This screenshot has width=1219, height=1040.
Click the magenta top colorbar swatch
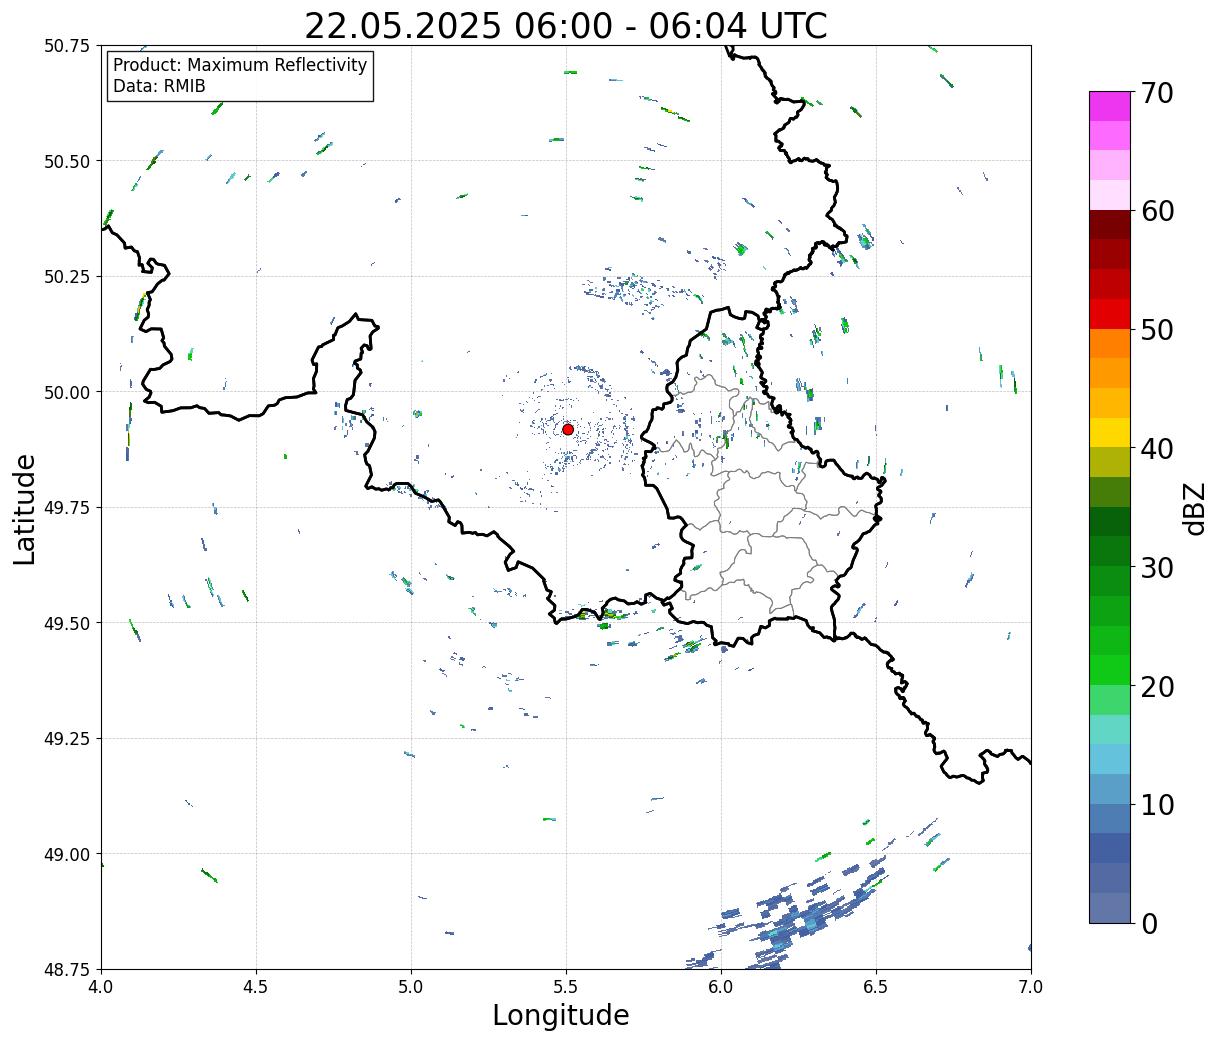(1110, 106)
